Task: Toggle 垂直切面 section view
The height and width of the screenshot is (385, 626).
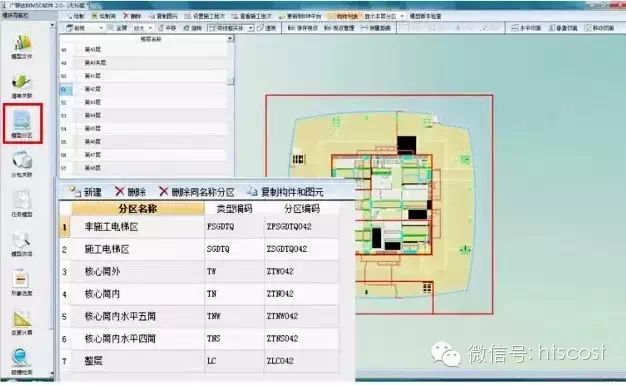Action: (x=563, y=28)
